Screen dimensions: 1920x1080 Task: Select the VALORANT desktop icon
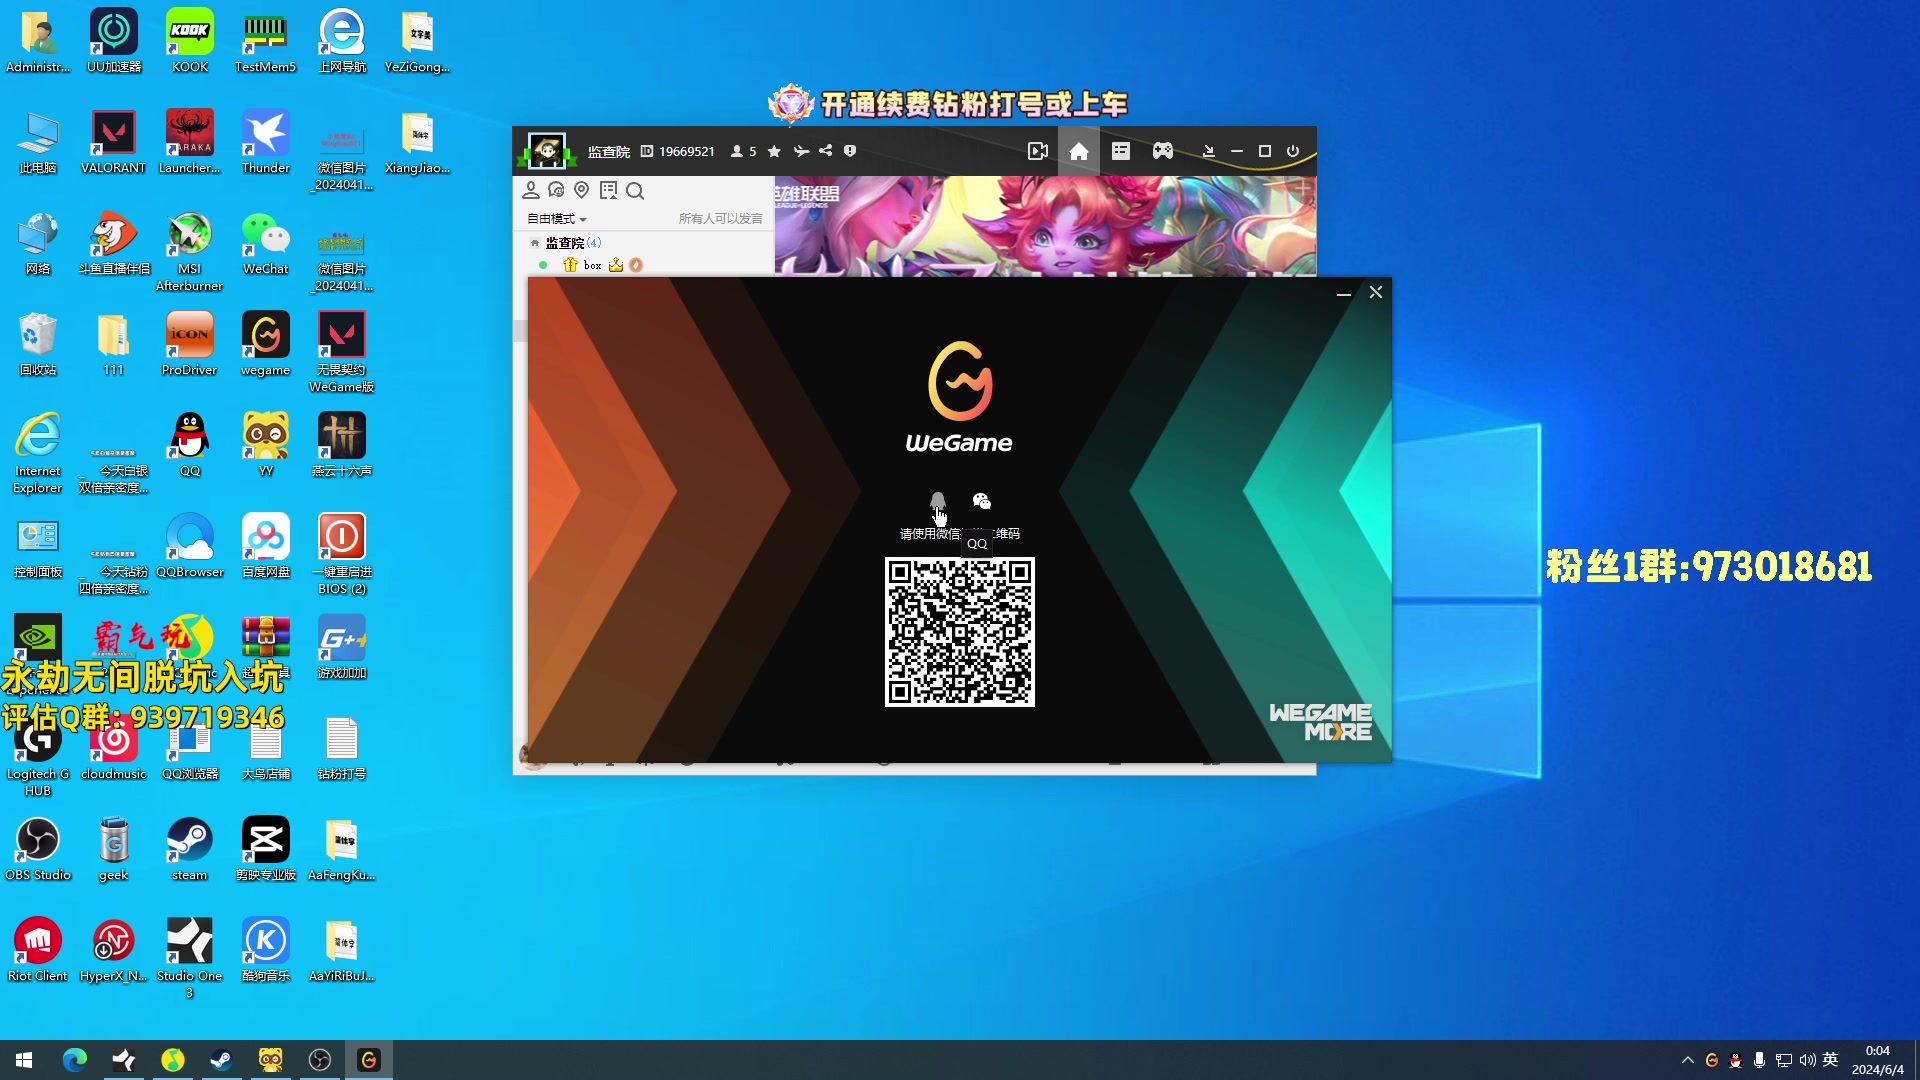coord(114,141)
